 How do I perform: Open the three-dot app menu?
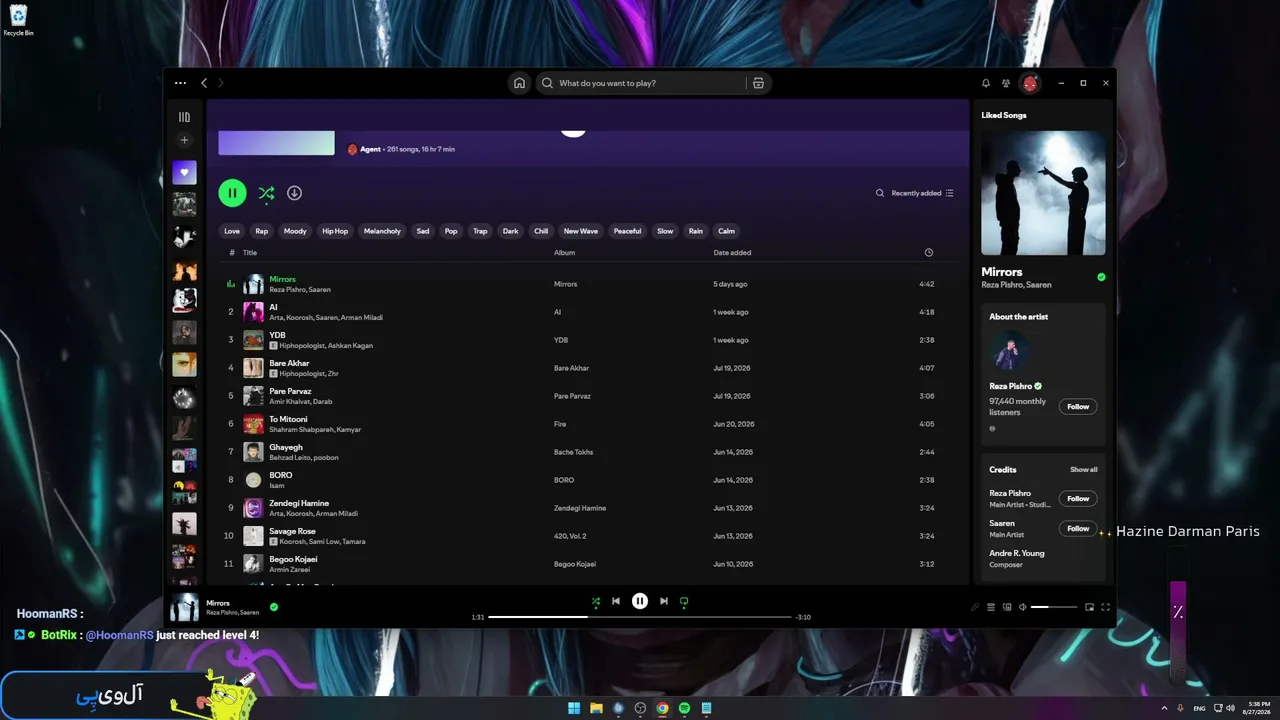180,83
